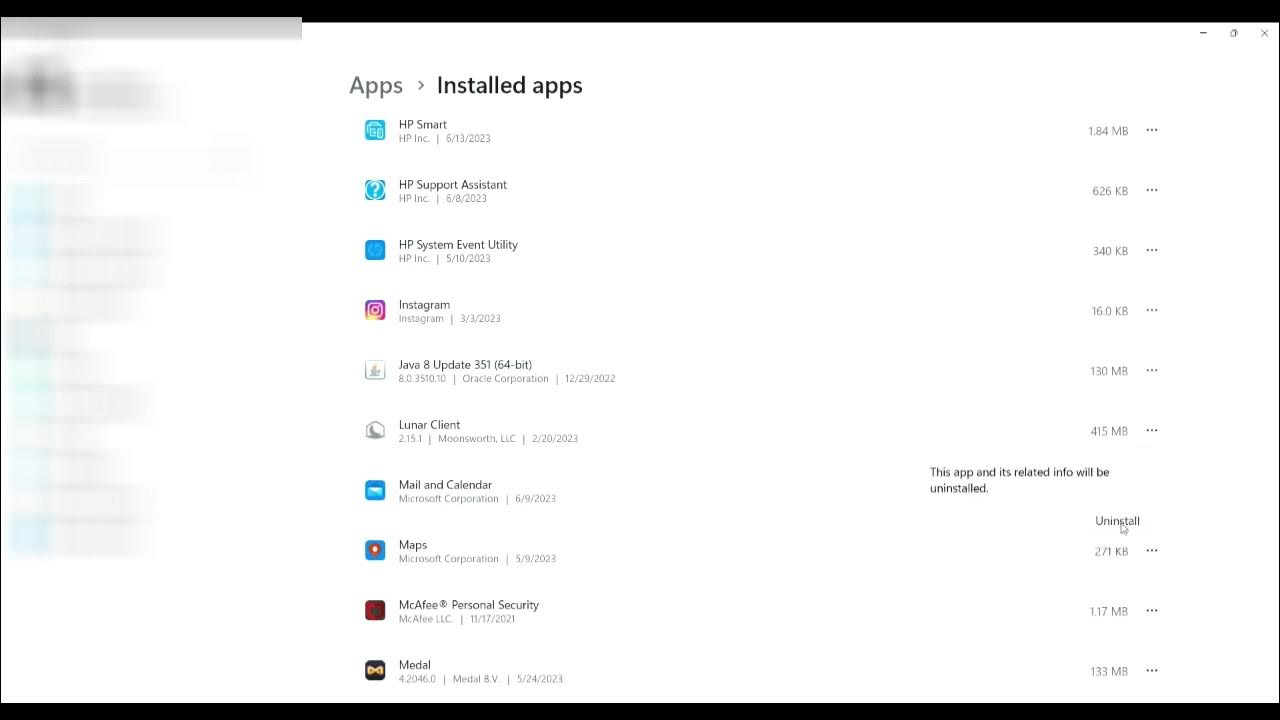
Task: Click the Lunar Client icon
Action: coord(375,430)
